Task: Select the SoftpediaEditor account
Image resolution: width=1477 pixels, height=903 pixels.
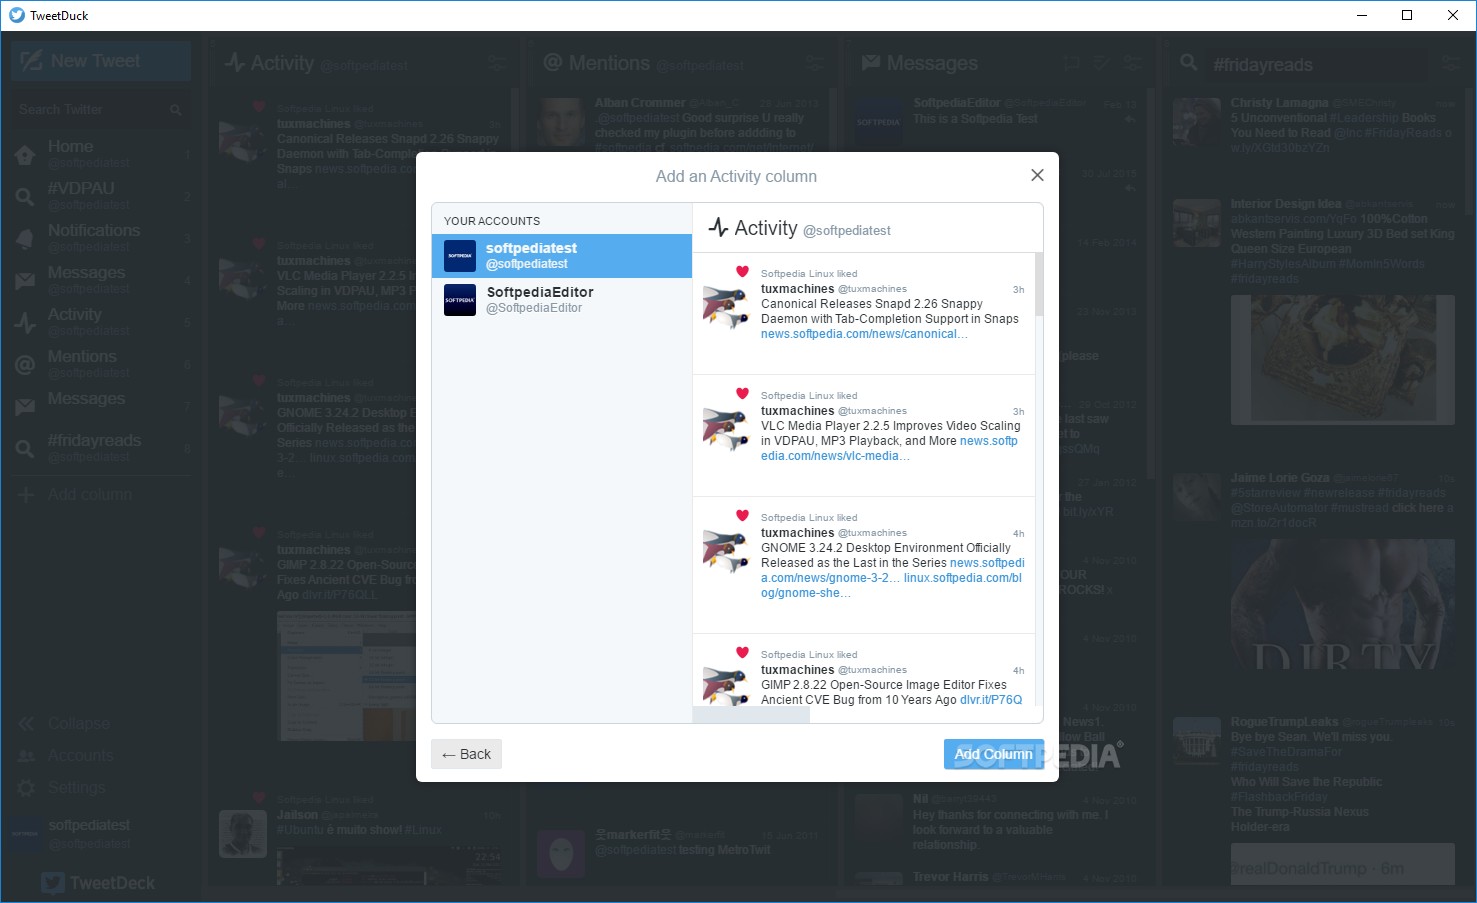Action: point(562,300)
